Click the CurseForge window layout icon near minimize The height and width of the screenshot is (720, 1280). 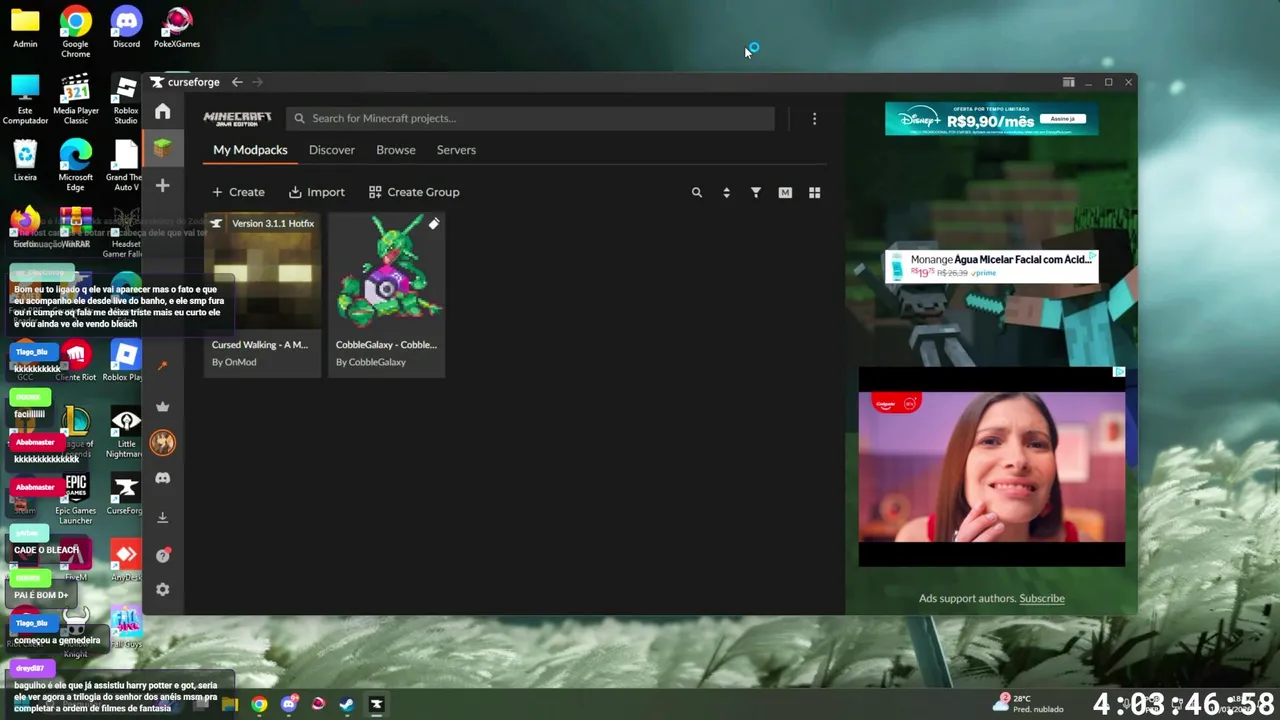coord(1068,82)
